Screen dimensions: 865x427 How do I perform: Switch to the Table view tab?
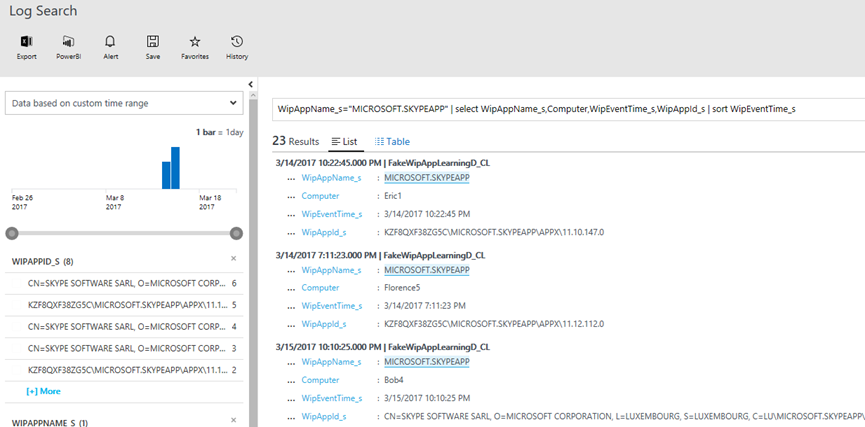392,142
